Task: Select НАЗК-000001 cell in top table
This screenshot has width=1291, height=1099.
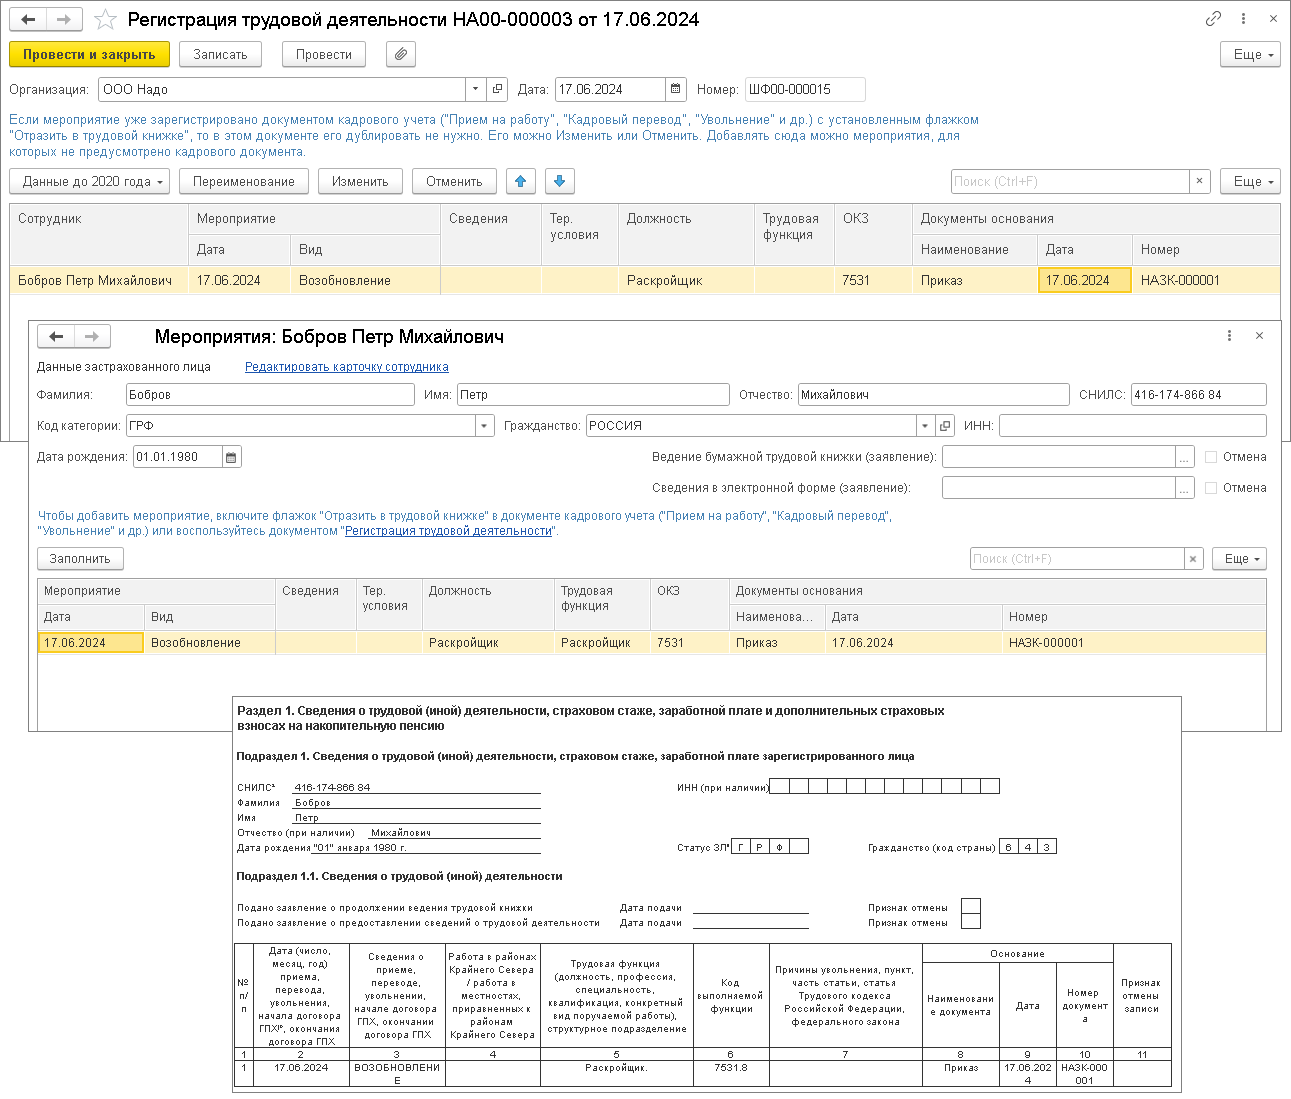Action: coord(1207,281)
